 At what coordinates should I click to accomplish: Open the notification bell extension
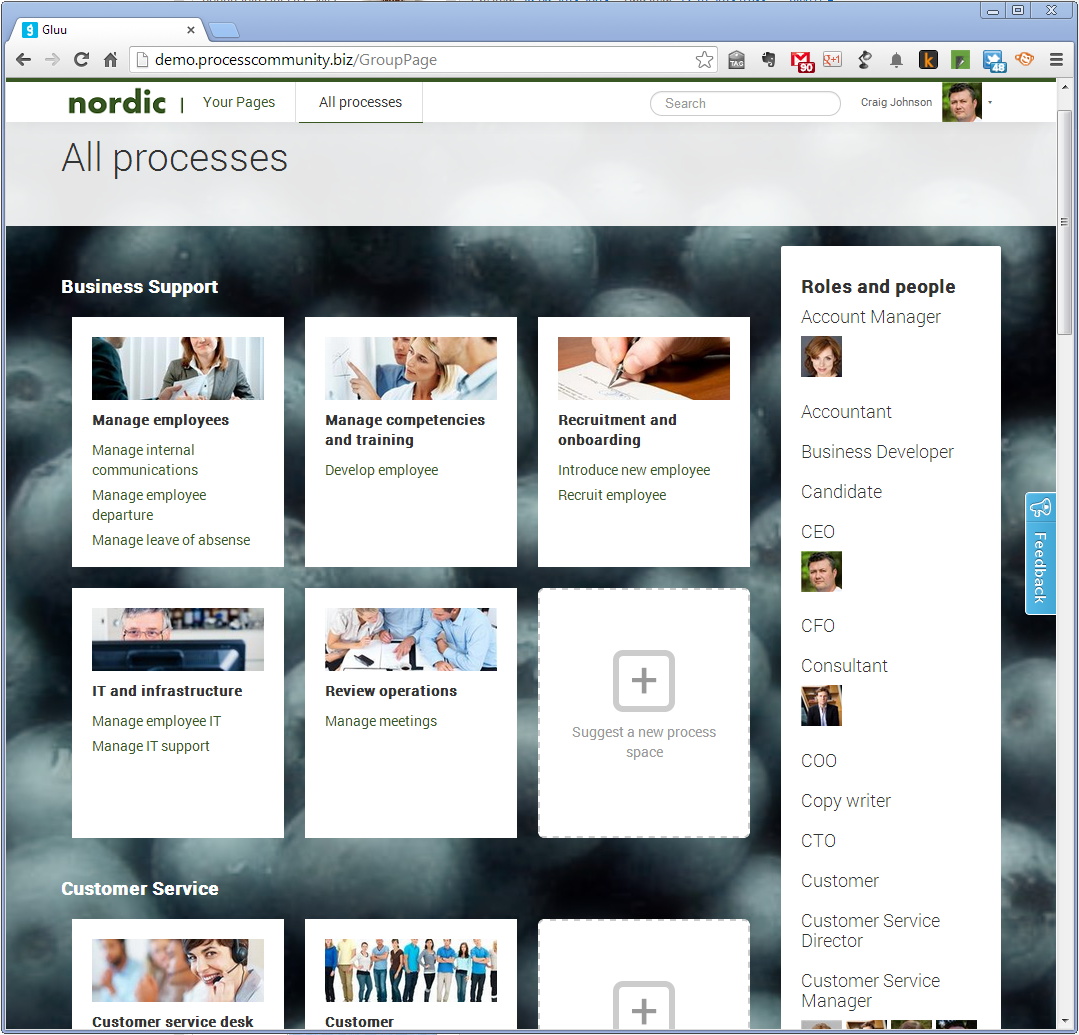click(x=896, y=61)
